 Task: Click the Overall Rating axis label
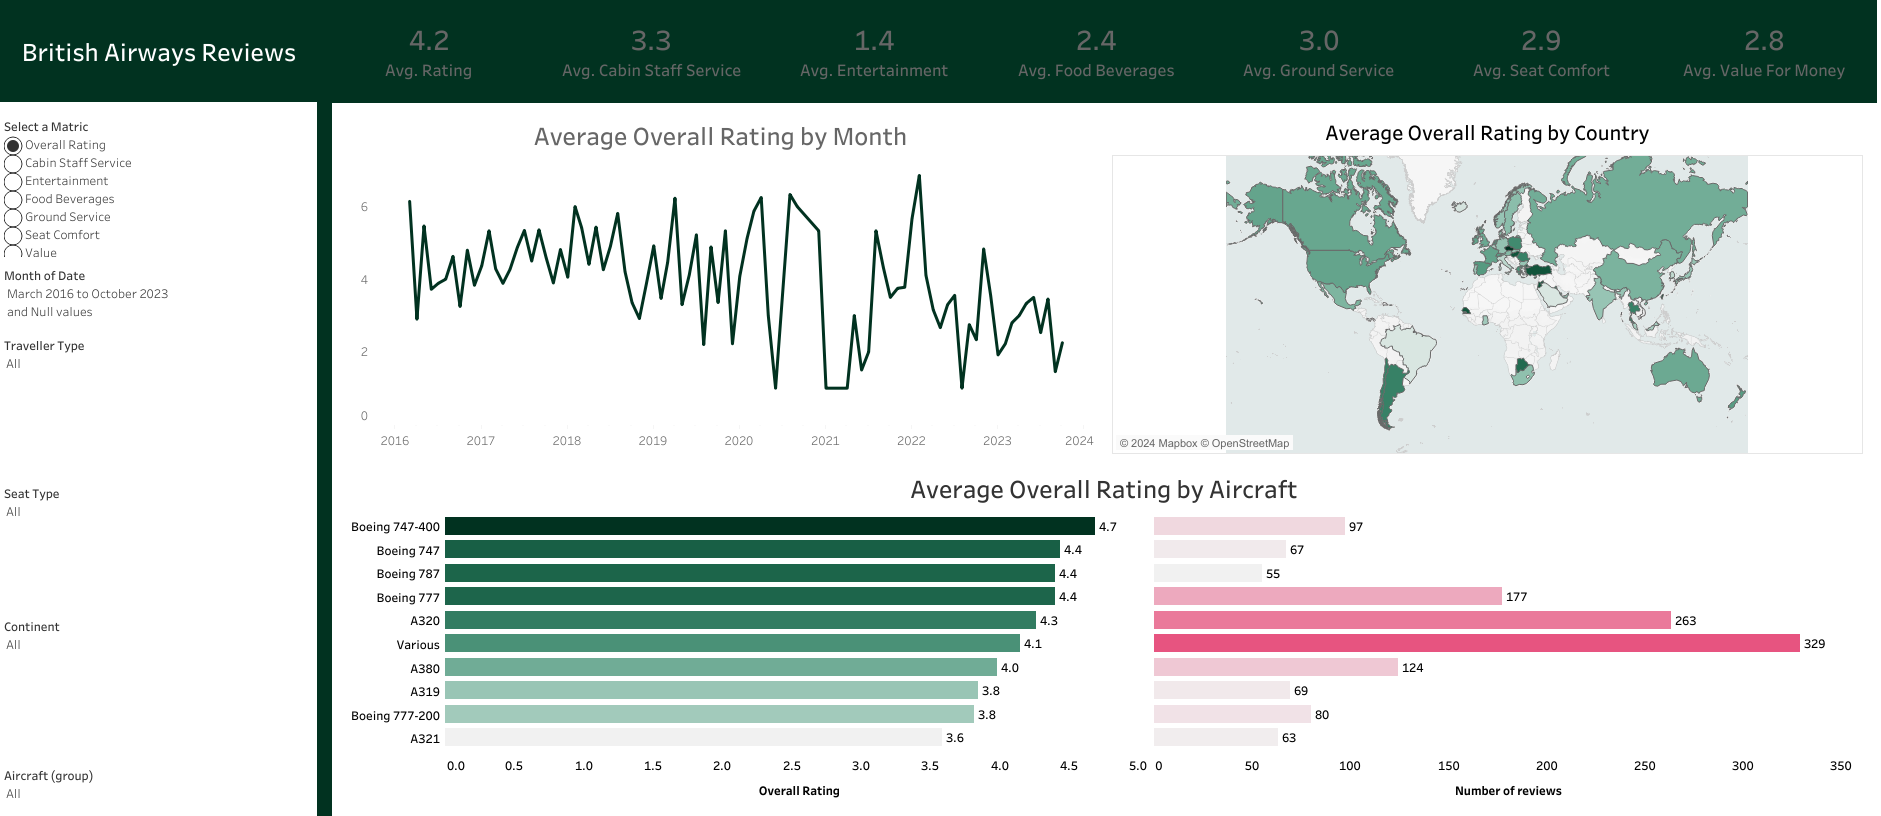tap(799, 791)
